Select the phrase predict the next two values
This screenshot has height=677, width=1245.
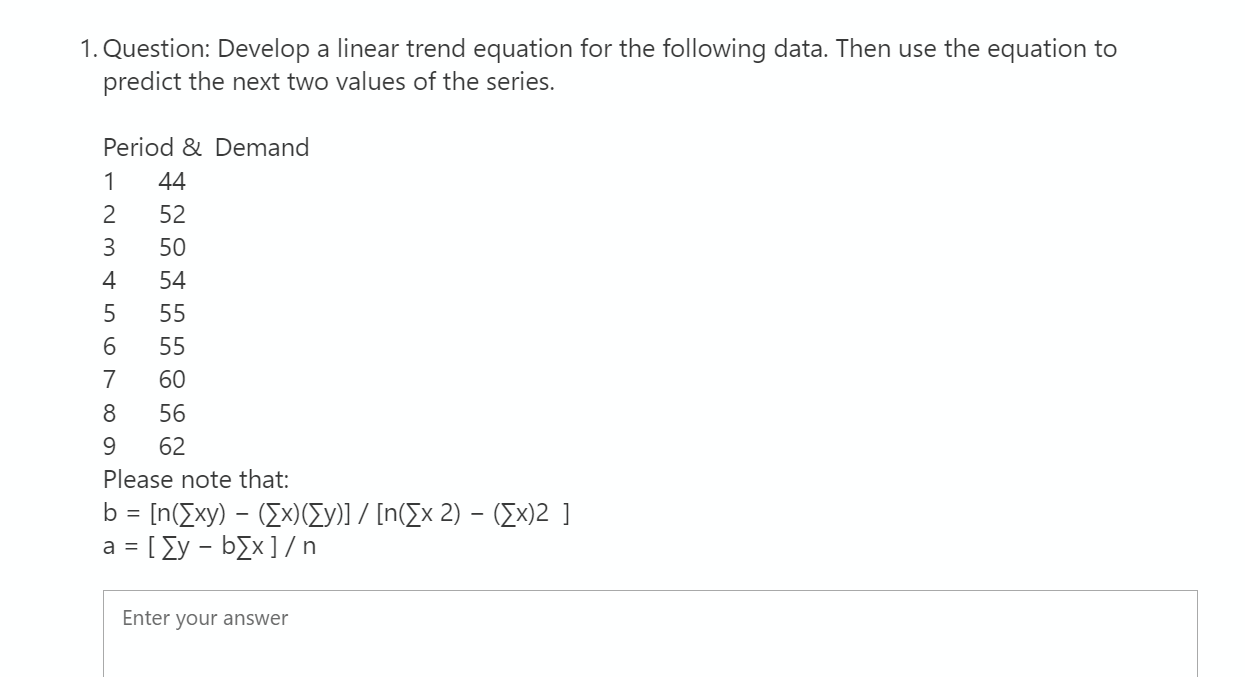270,81
